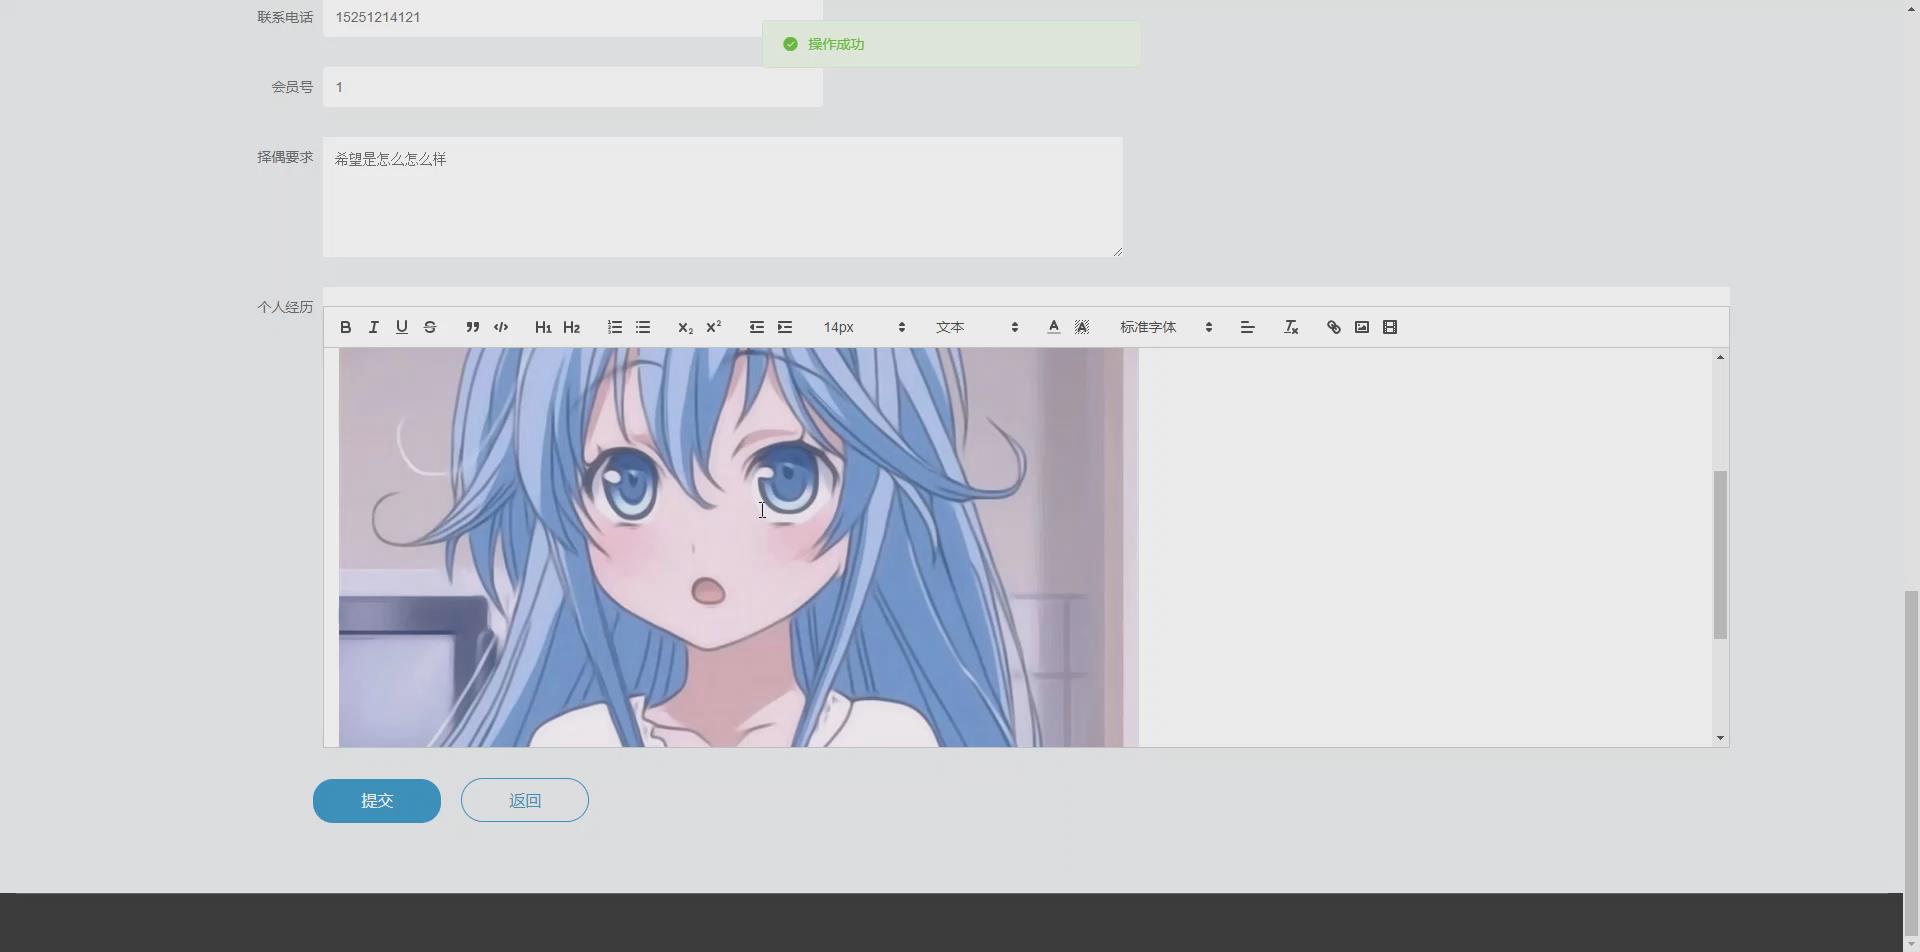Toggle strikethrough formatting in editor
Image resolution: width=1920 pixels, height=952 pixels.
click(x=430, y=327)
